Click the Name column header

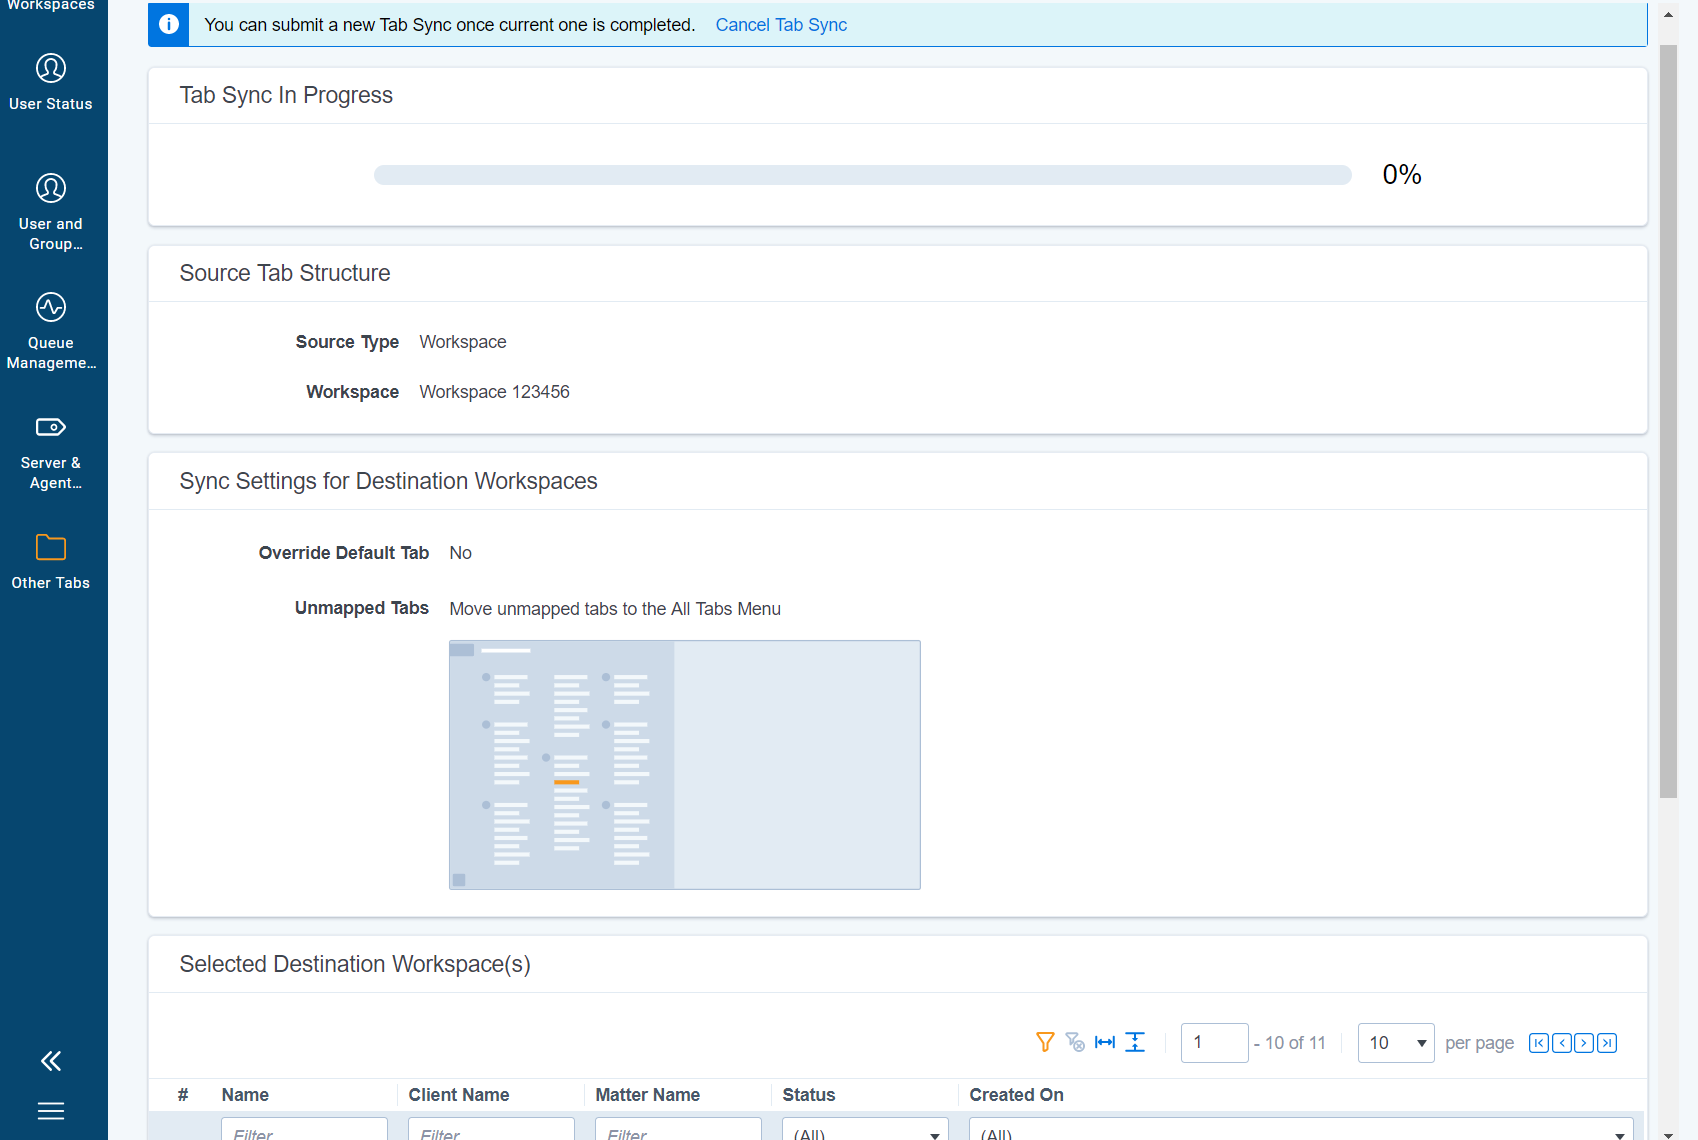point(245,1095)
